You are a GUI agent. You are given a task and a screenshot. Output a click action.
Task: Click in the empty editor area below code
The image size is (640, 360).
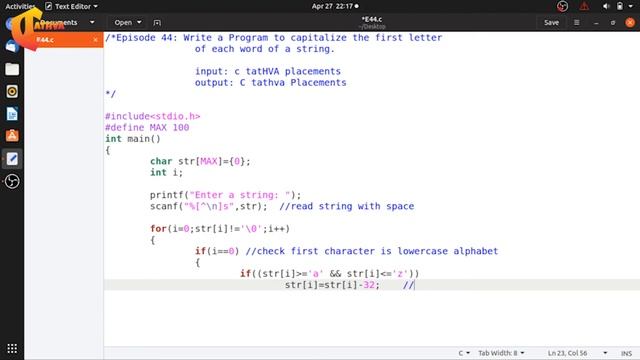coord(371,318)
